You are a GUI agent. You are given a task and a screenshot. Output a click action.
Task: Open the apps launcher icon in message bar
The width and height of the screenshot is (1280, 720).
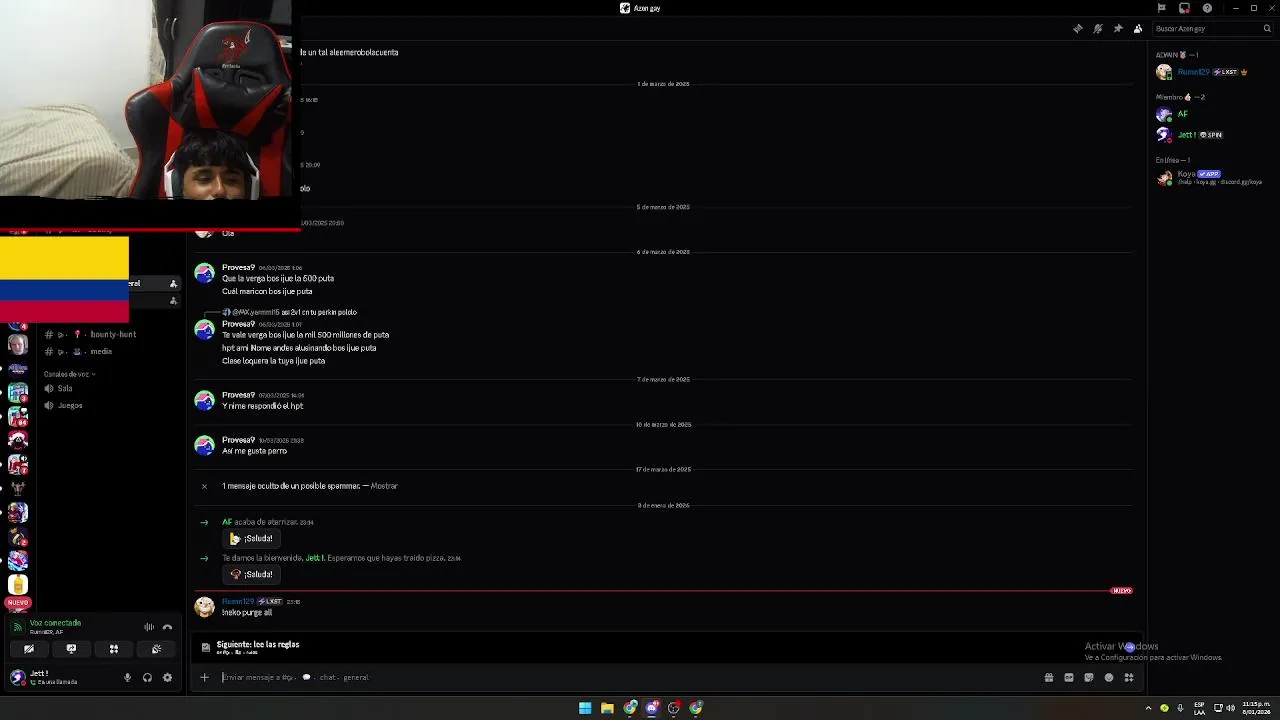coord(1128,678)
